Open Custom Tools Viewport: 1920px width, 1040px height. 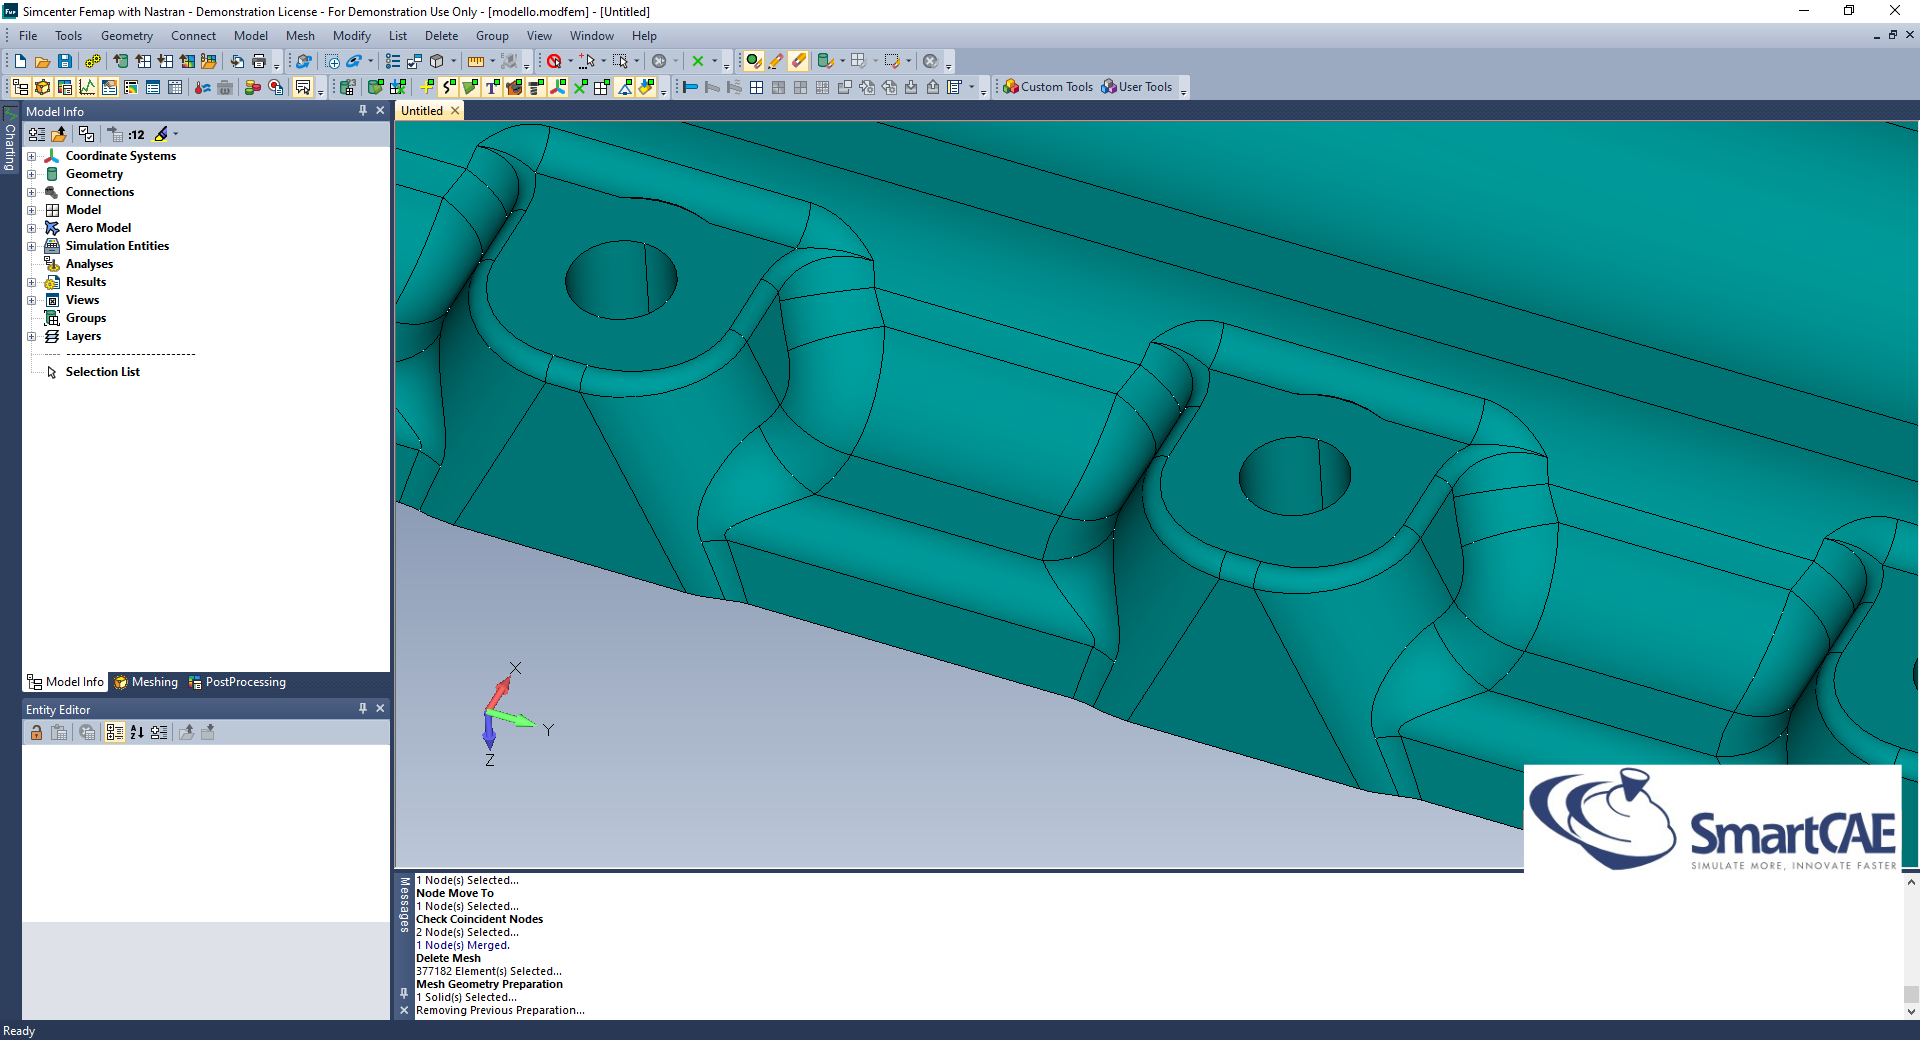coord(1048,87)
